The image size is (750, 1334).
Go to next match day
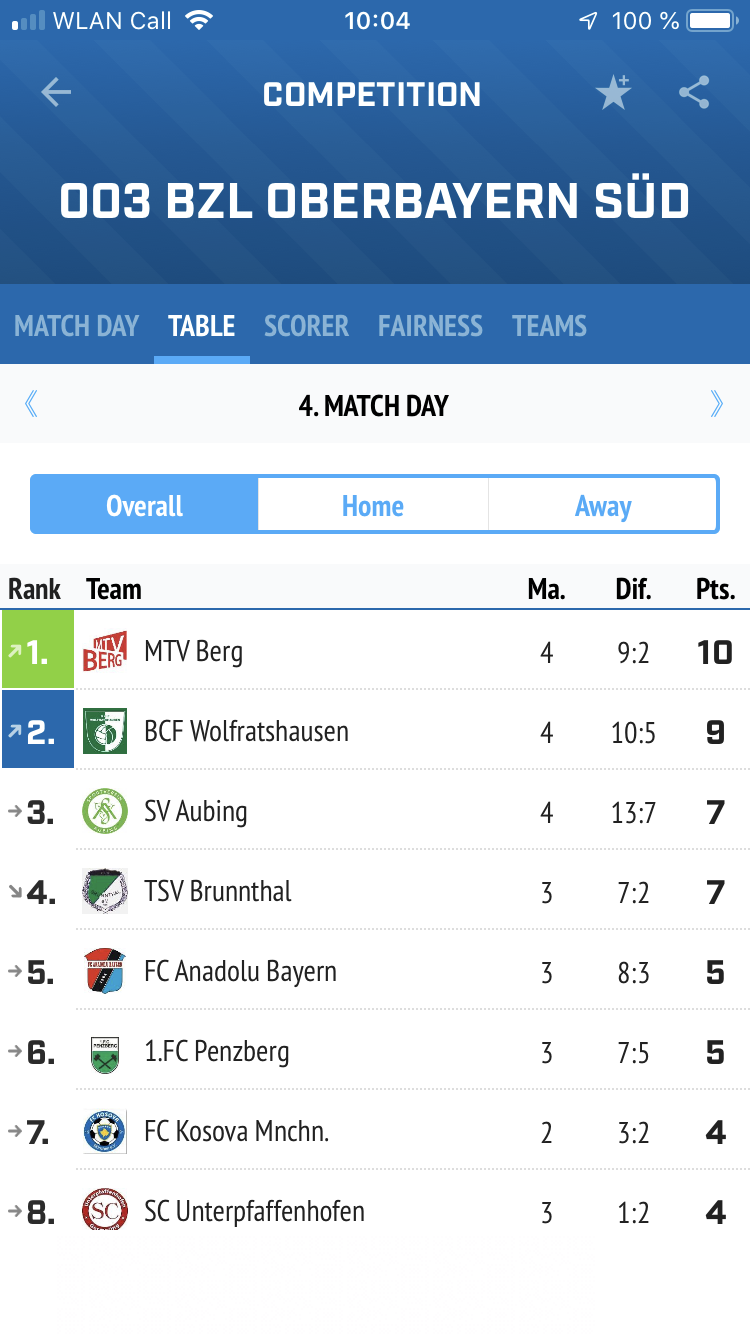(716, 405)
